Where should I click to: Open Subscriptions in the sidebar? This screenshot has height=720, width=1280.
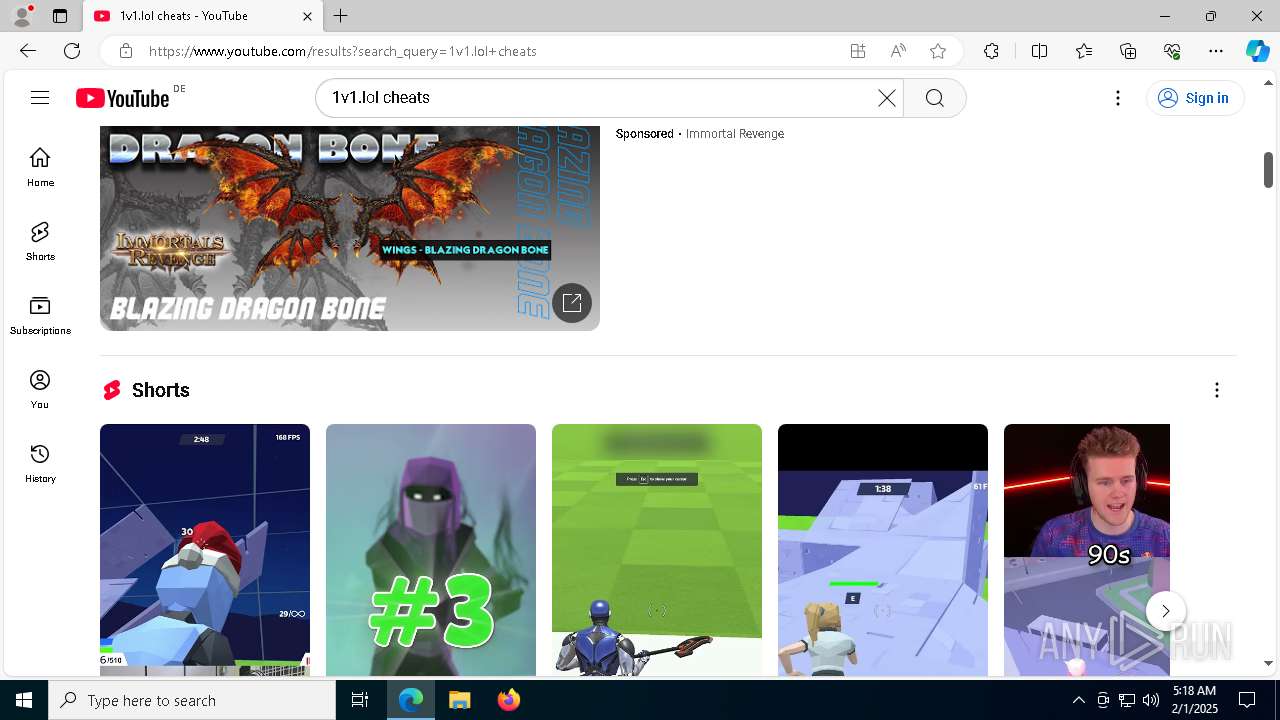[x=40, y=315]
